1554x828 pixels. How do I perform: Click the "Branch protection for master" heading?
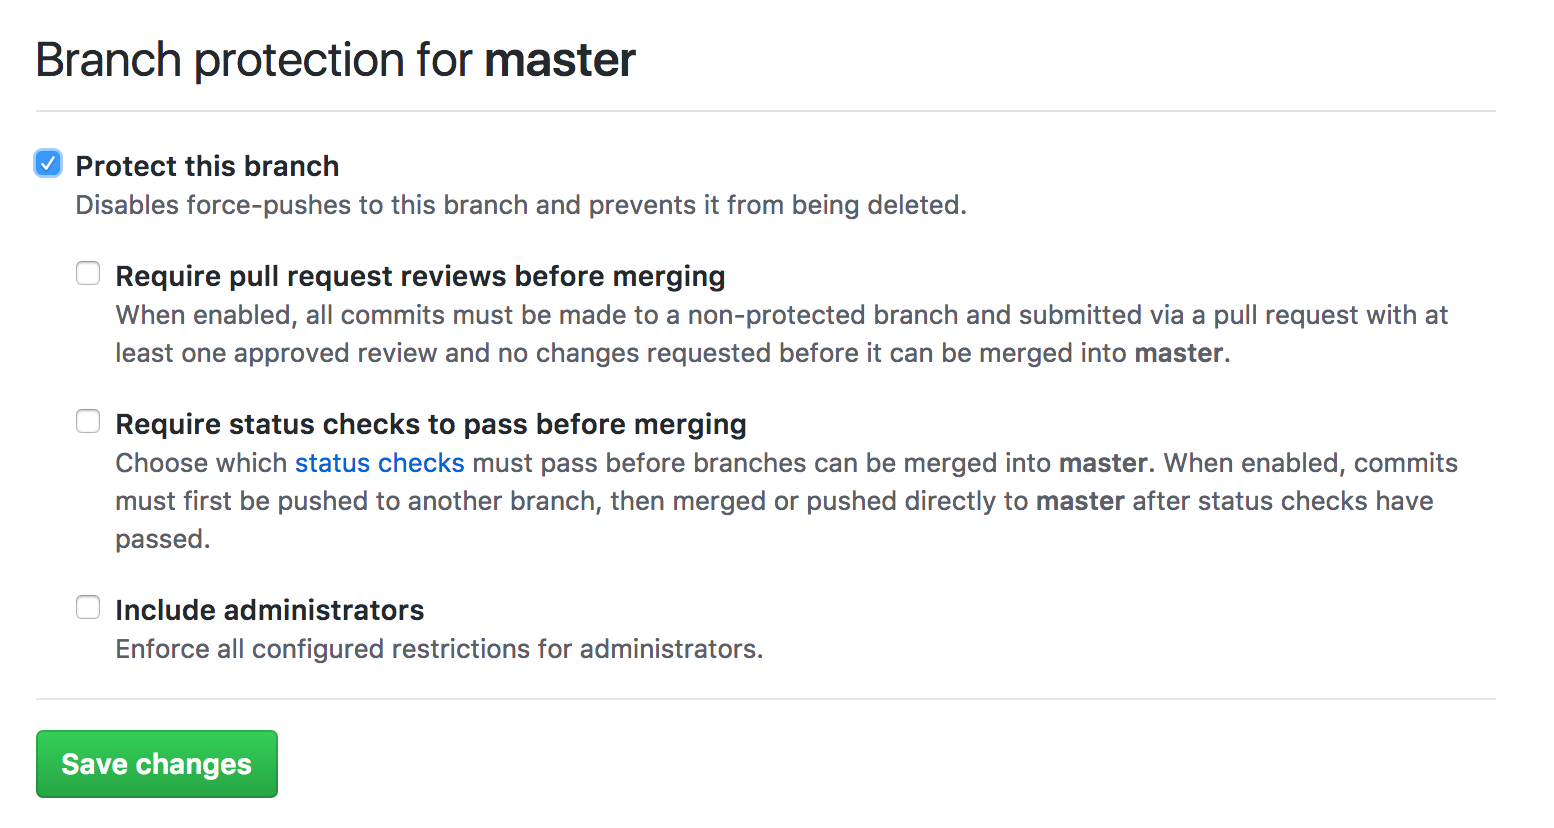(x=335, y=60)
